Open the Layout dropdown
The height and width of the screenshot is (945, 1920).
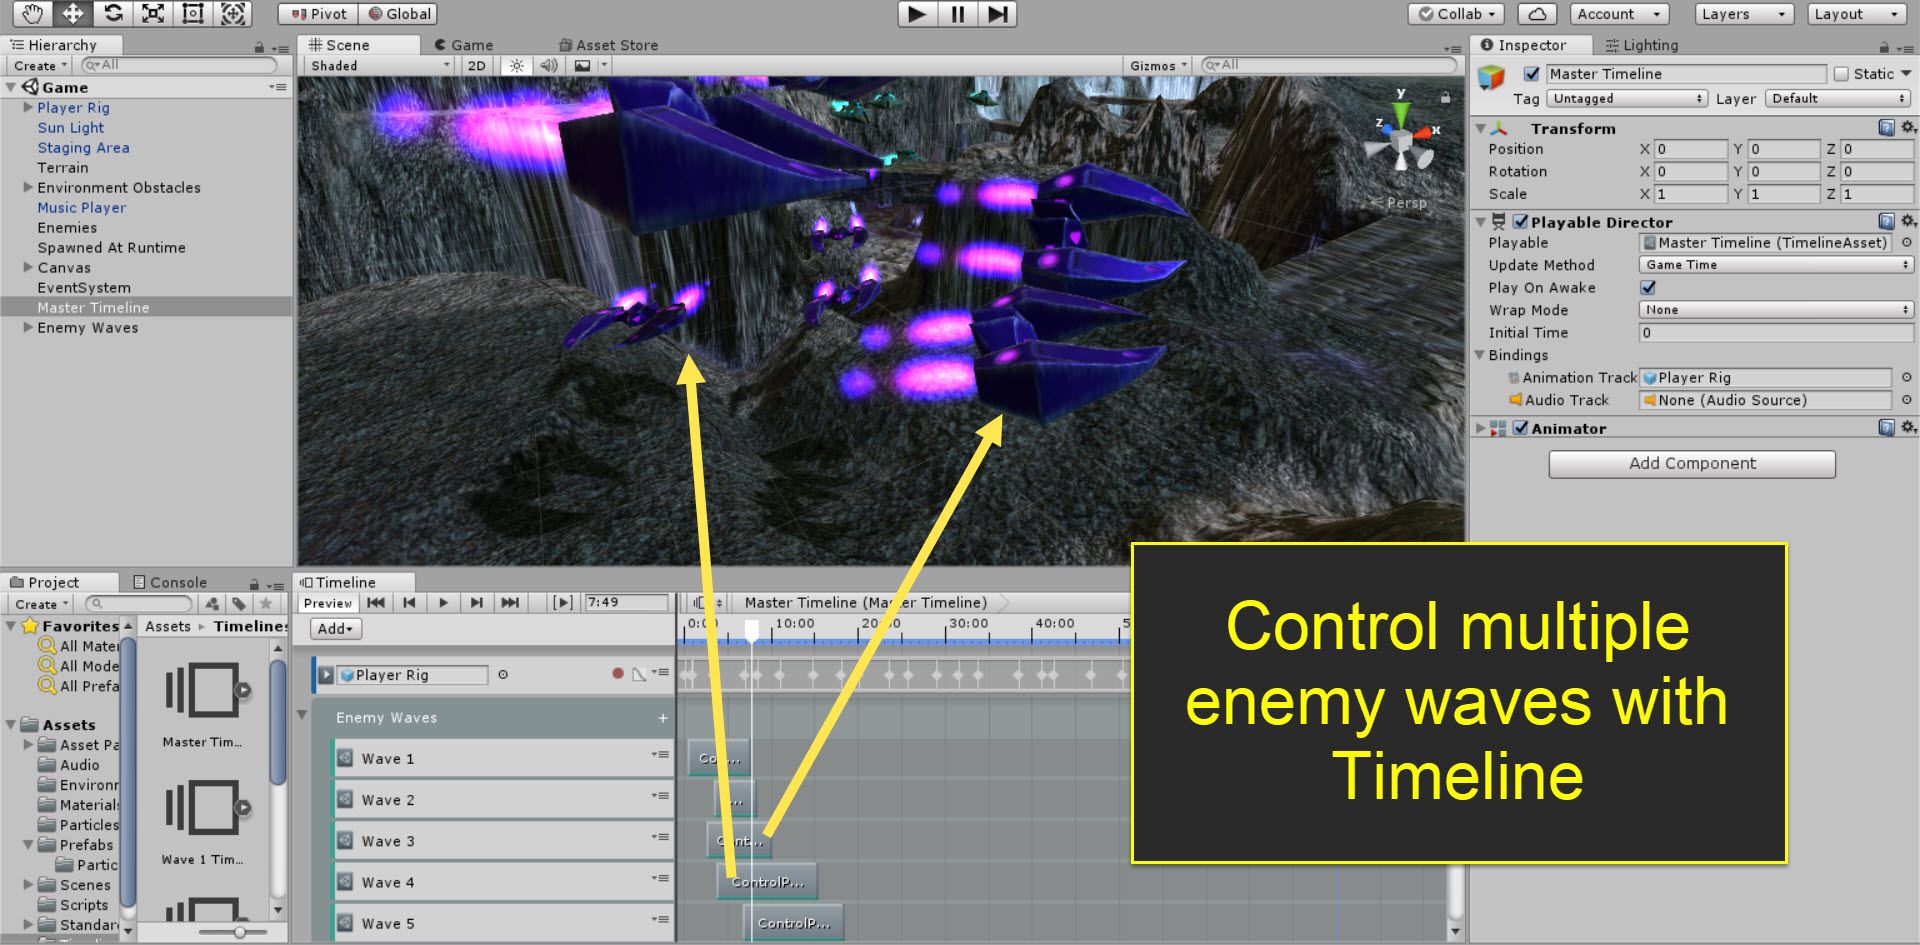1853,14
